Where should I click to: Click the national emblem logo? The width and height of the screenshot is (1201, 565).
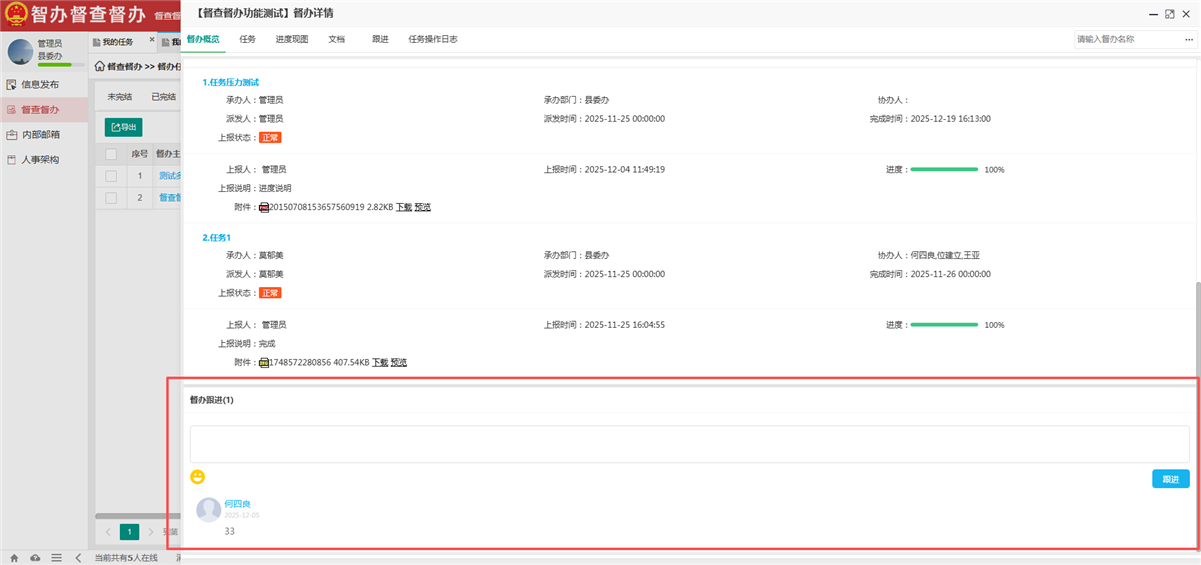point(15,15)
